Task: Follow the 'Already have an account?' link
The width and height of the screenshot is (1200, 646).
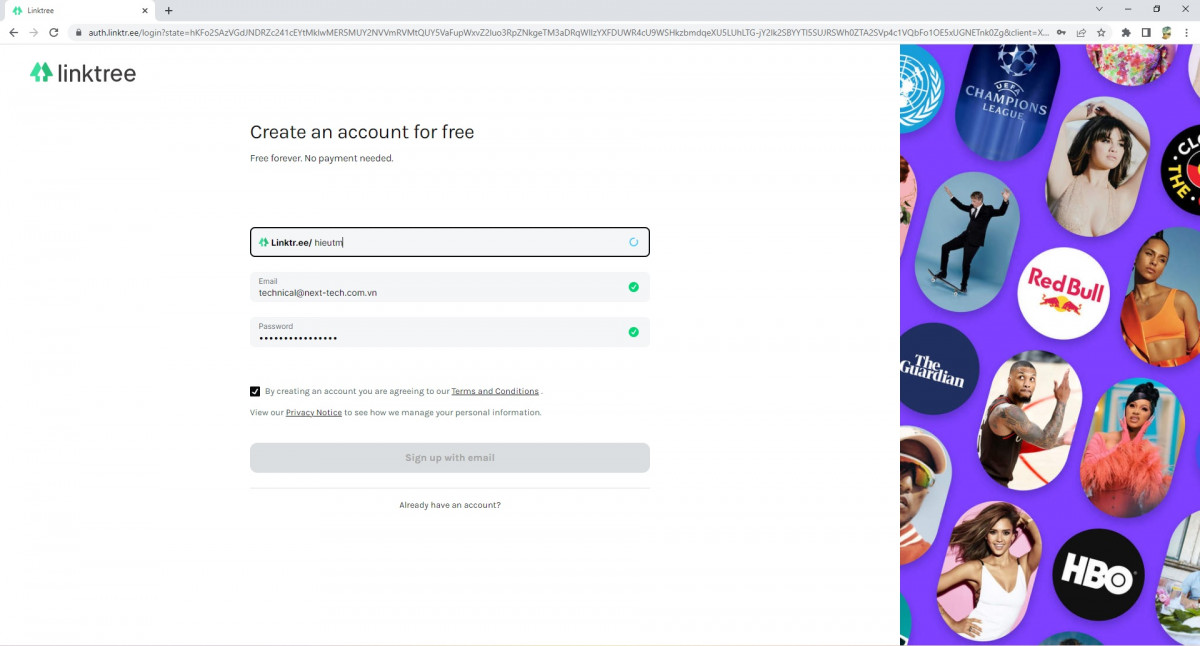Action: [x=450, y=505]
